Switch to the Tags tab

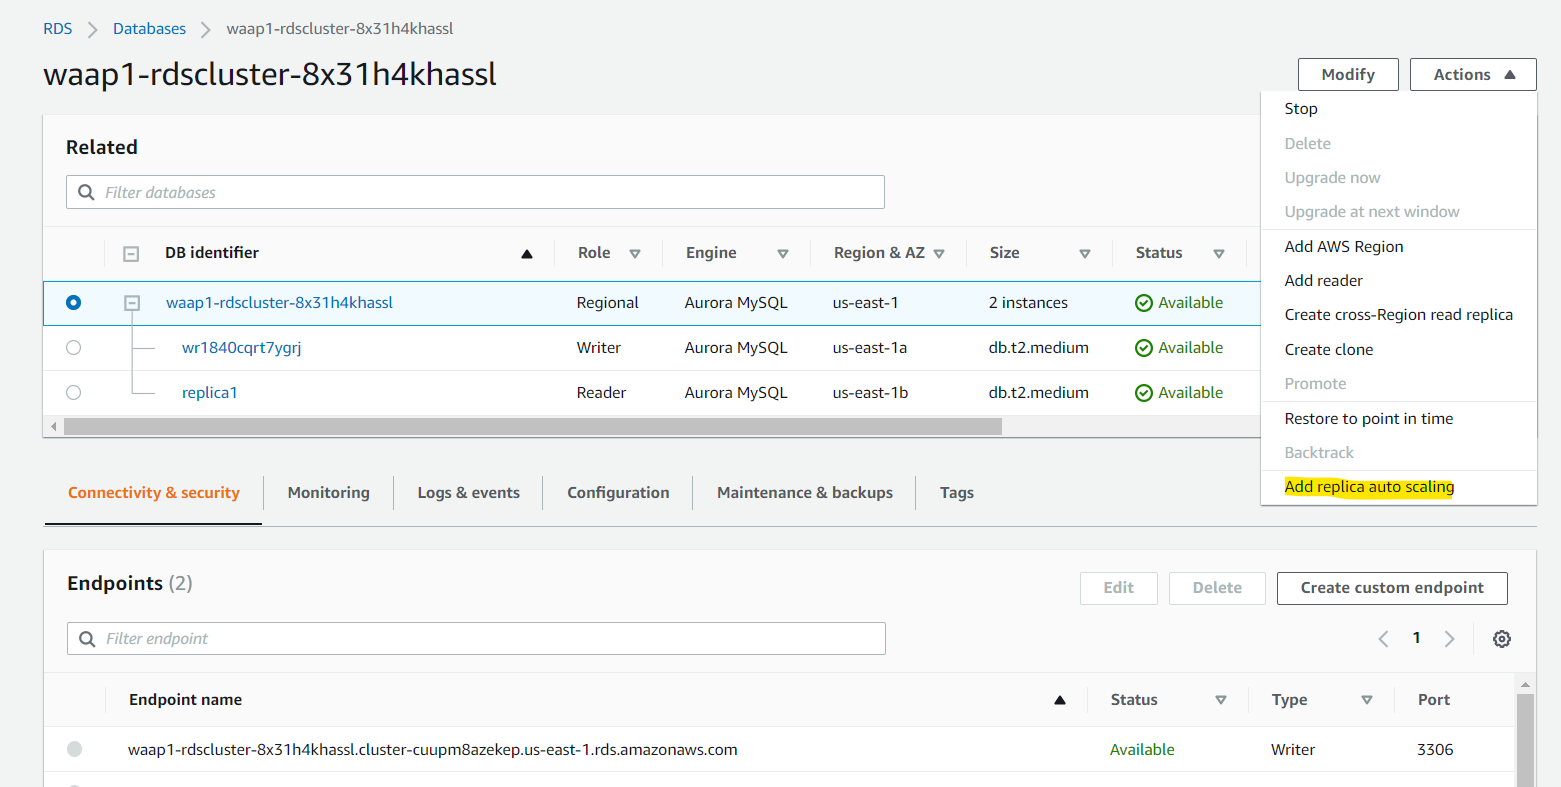click(x=957, y=493)
